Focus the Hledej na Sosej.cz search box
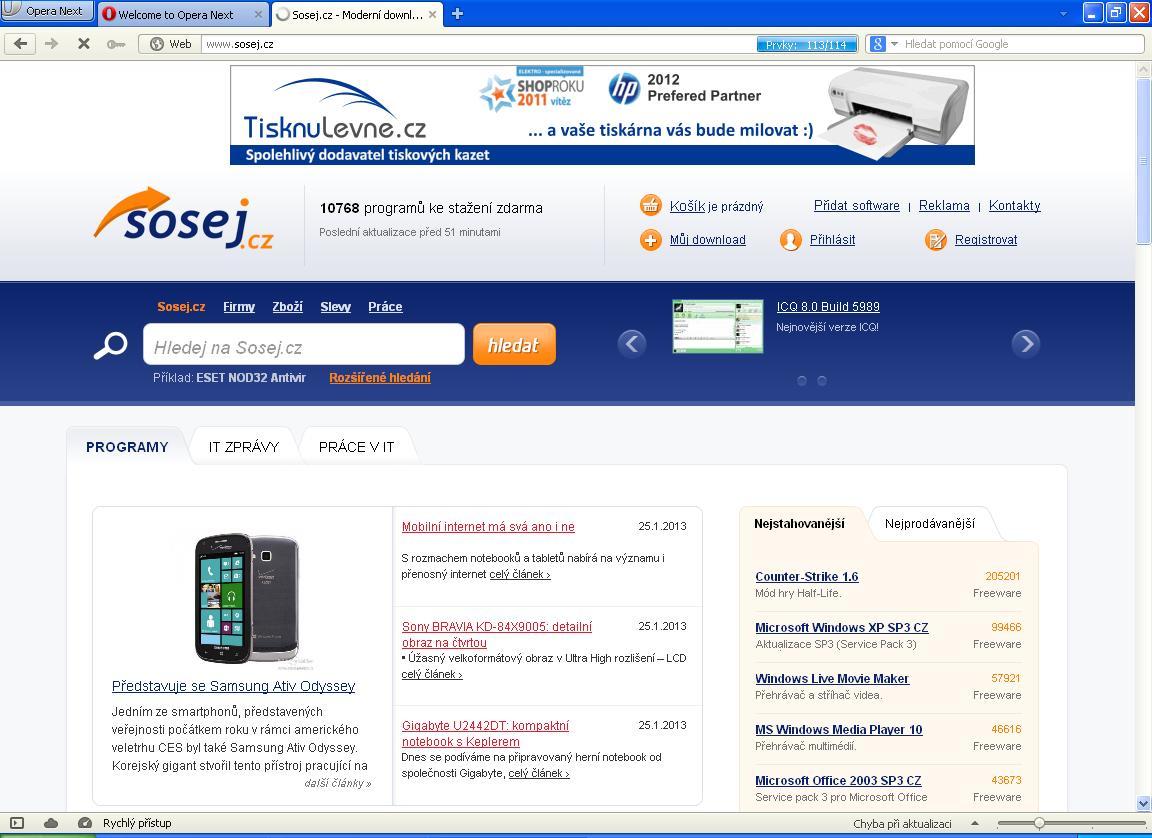 pyautogui.click(x=303, y=344)
